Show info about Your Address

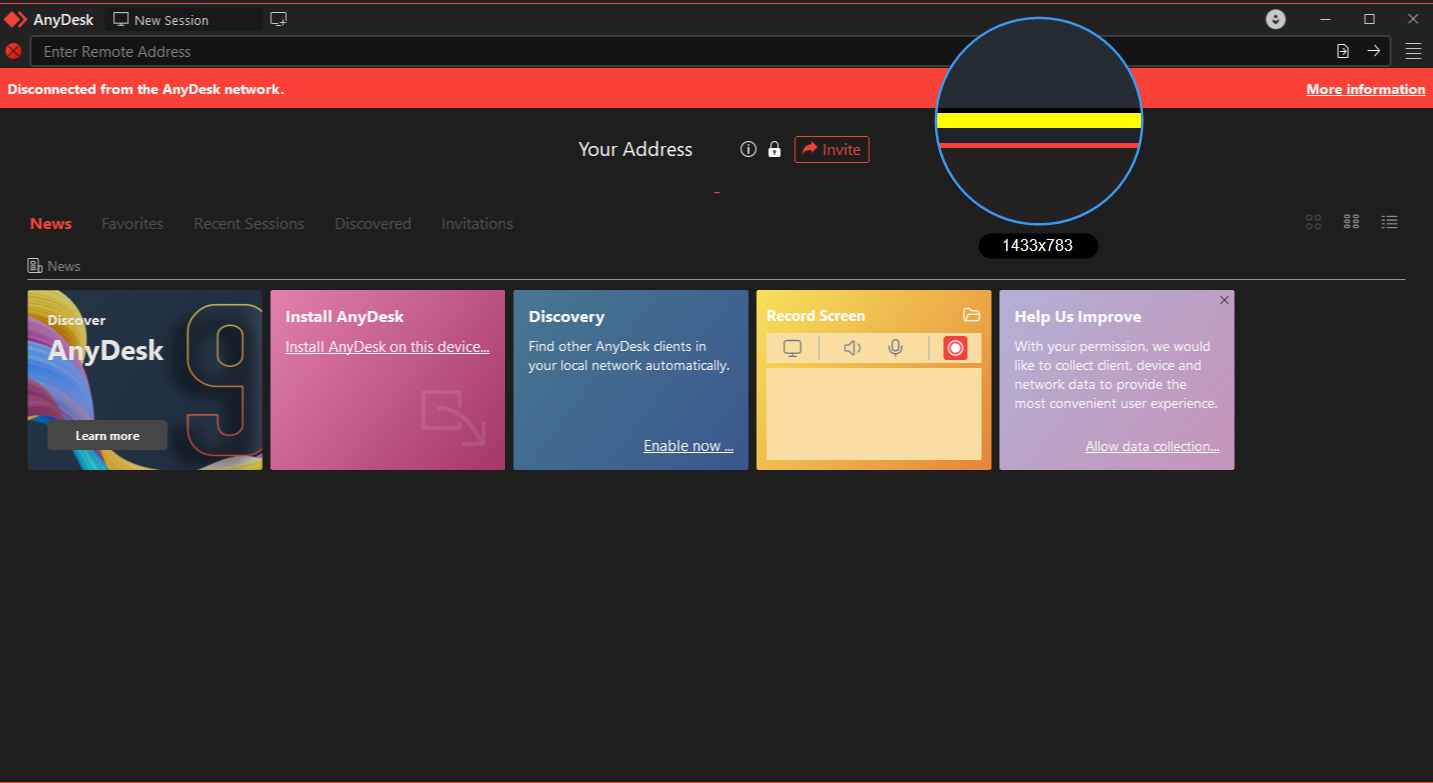748,149
